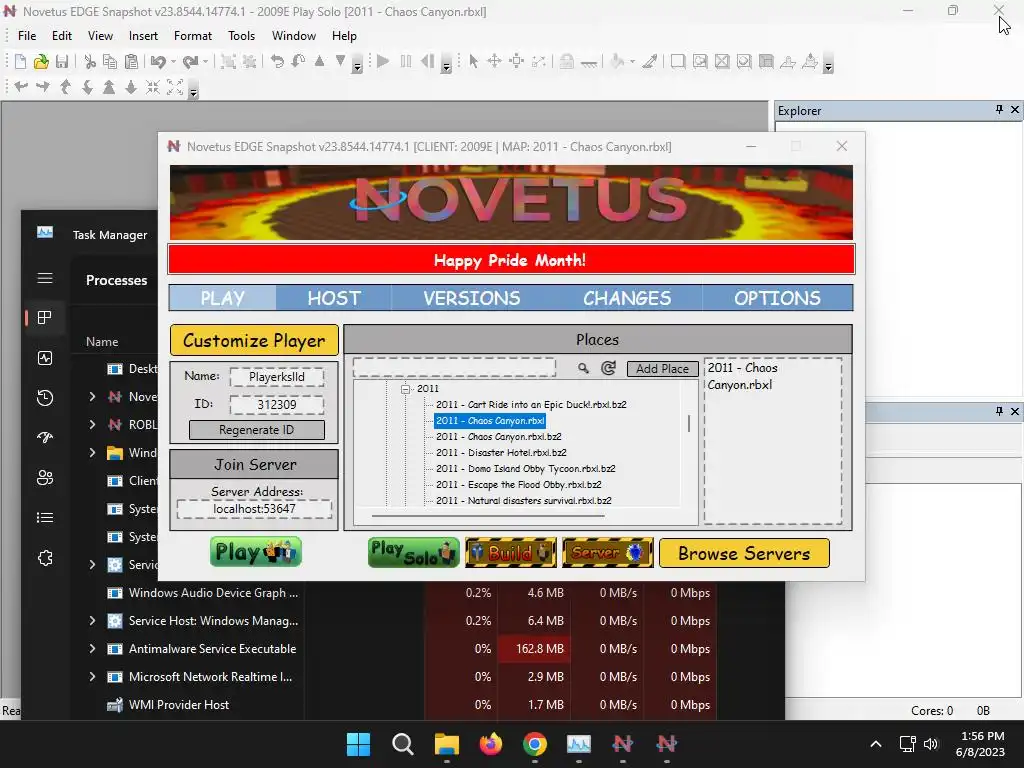
Task: Click the Play run triangle icon
Action: (383, 61)
